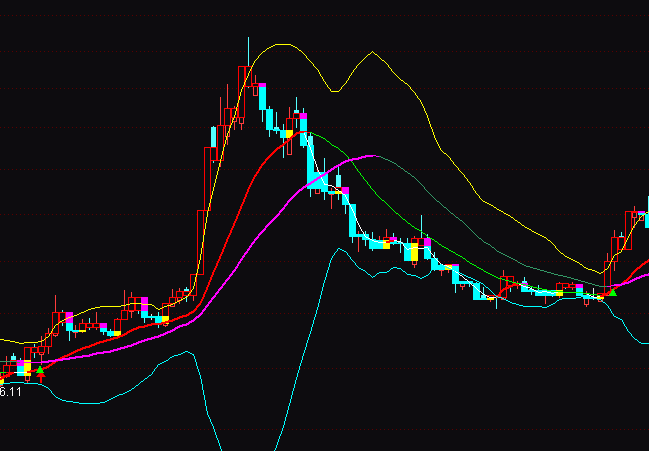Click the green triangle signal at right
Image resolution: width=649 pixels, height=451 pixels.
tap(613, 291)
